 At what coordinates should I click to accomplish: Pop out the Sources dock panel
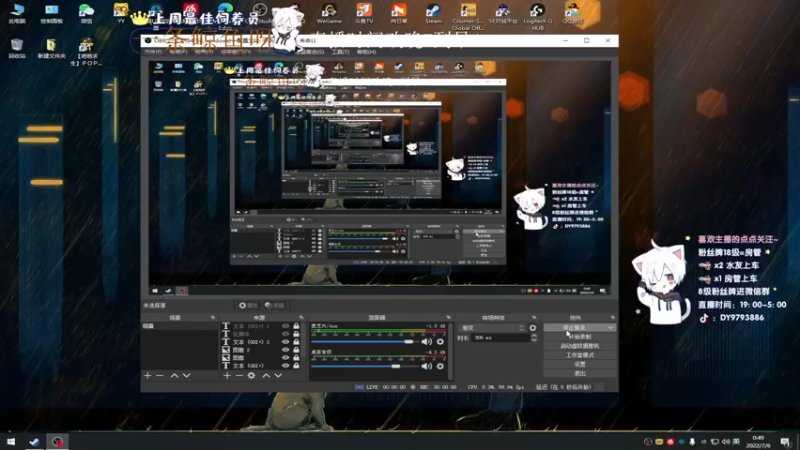[x=301, y=317]
